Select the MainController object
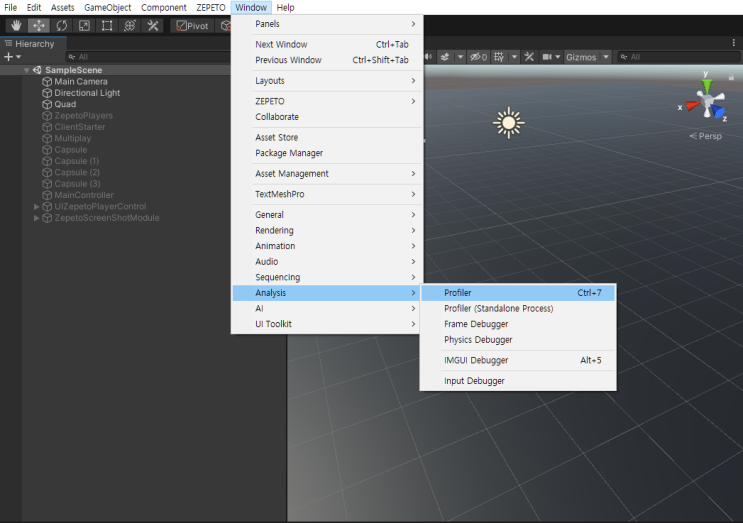 click(x=84, y=195)
